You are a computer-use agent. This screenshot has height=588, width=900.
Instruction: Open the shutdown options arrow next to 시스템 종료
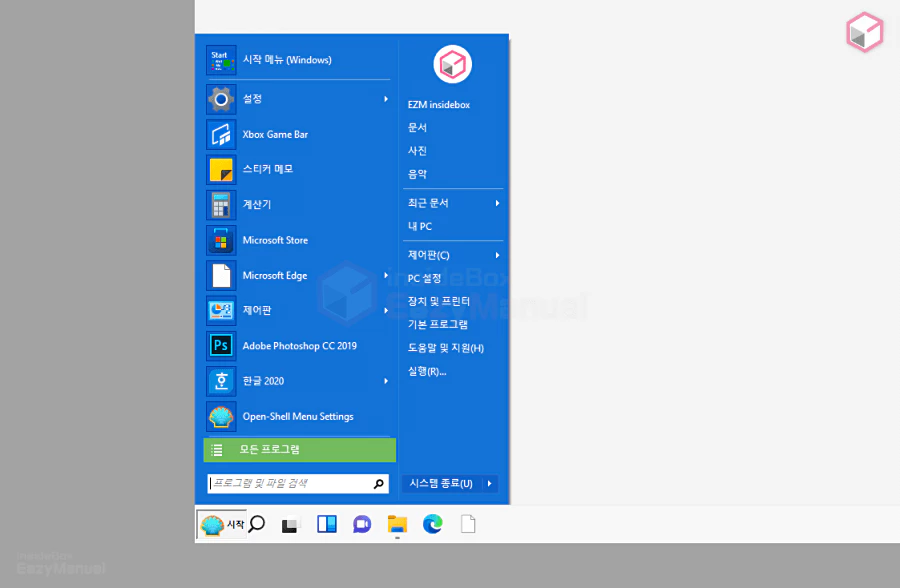[490, 483]
